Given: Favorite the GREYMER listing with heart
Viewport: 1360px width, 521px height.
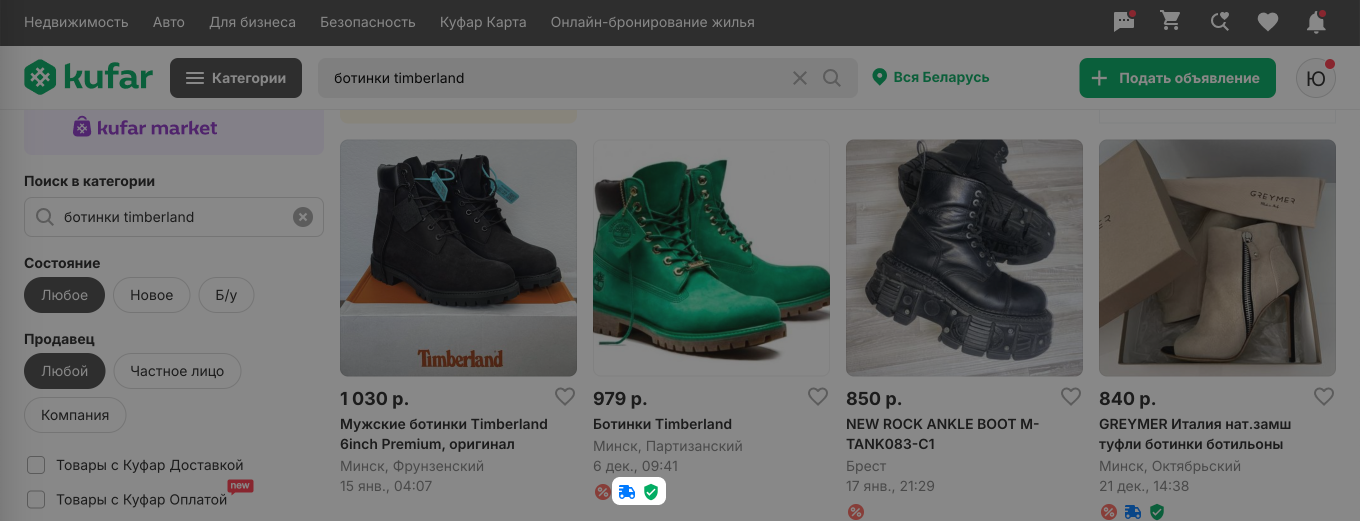Looking at the screenshot, I should pyautogui.click(x=1324, y=396).
